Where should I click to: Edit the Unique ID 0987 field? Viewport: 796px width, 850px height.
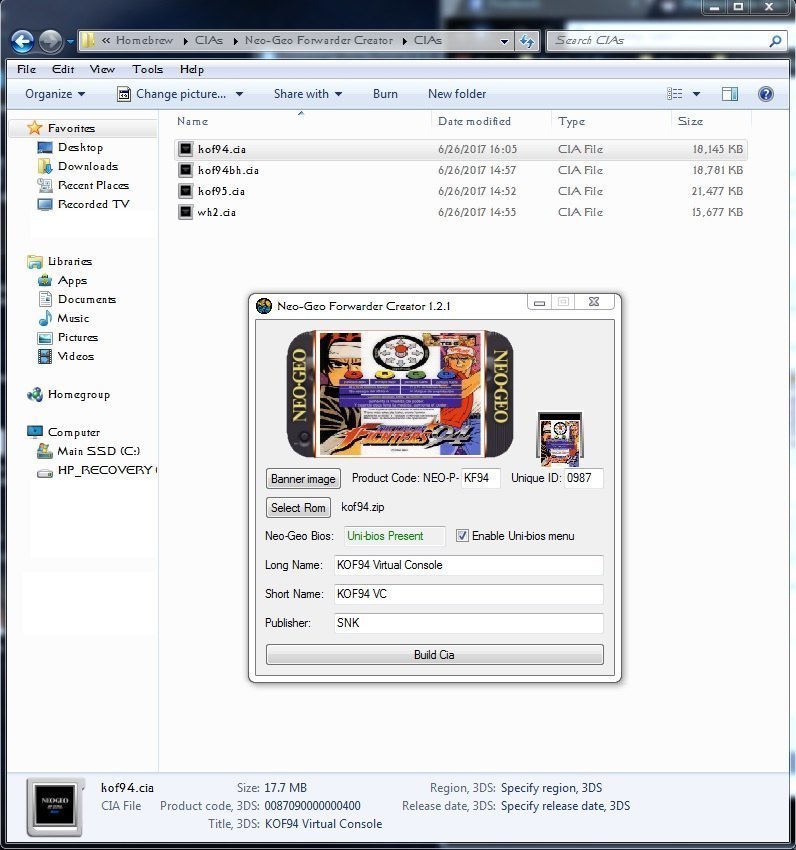click(583, 478)
